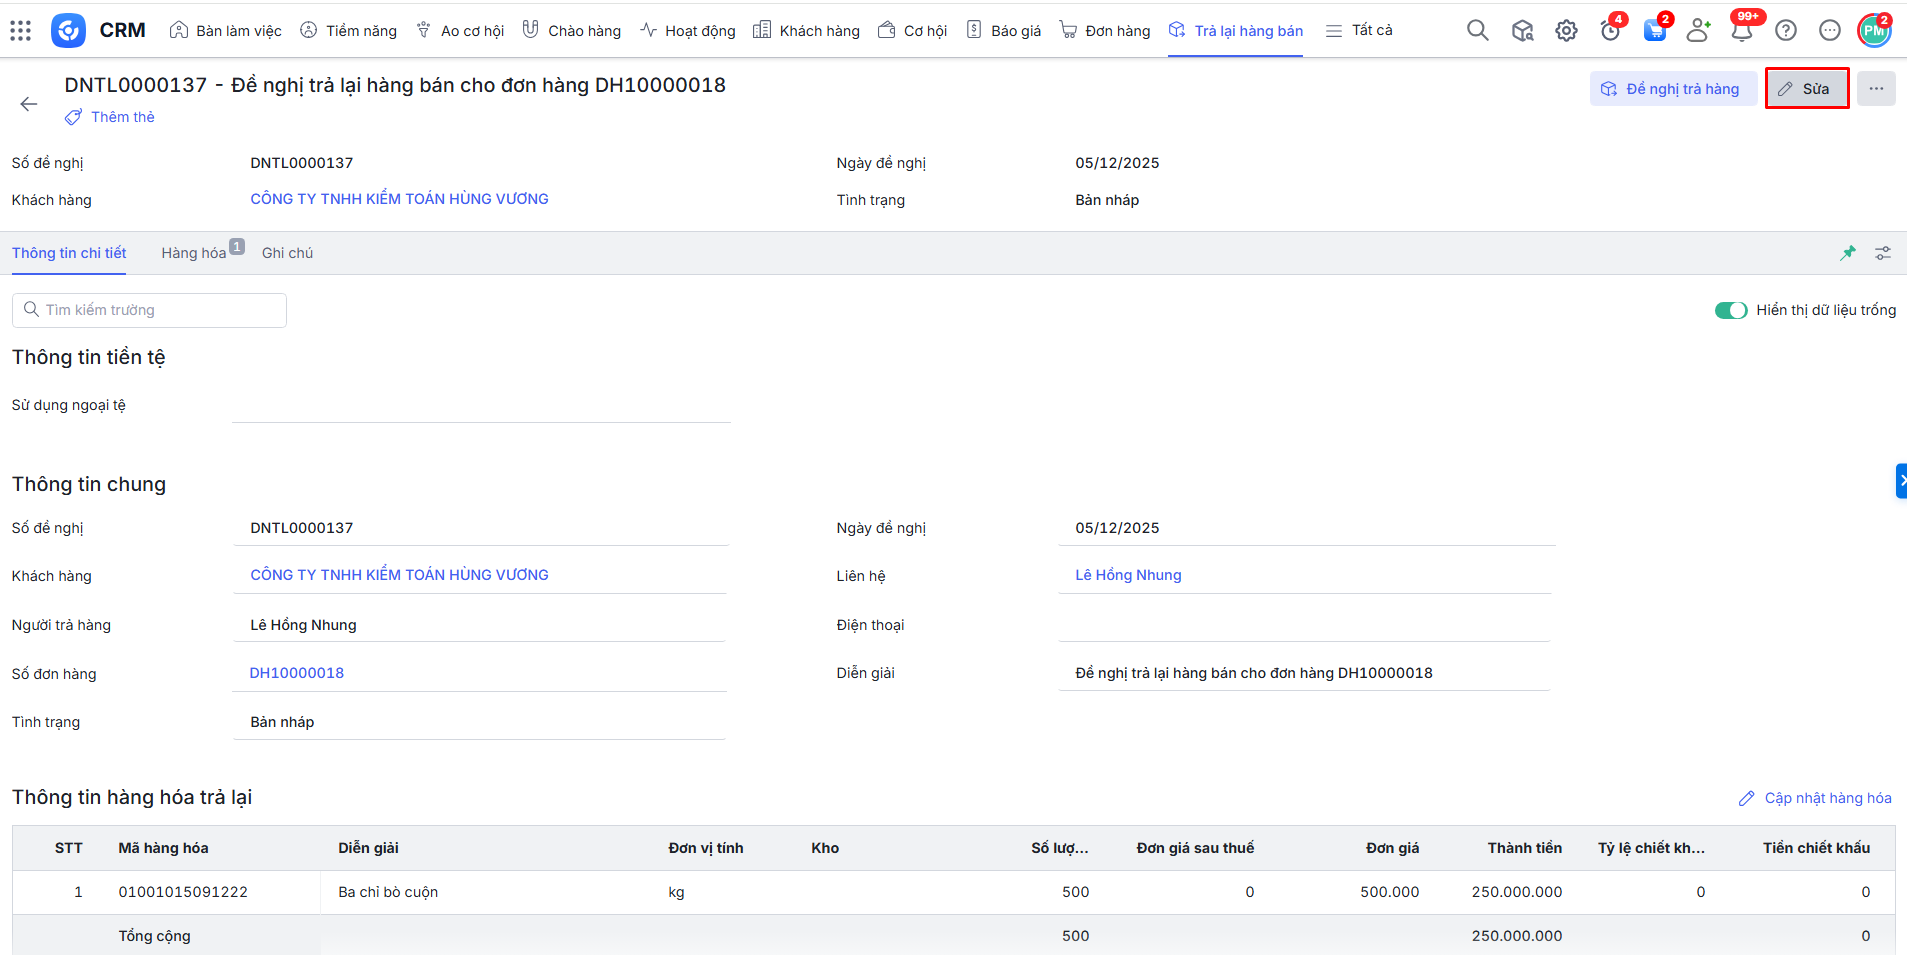1907x955 pixels.
Task: Open the apps grid launcher icon
Action: pos(20,31)
